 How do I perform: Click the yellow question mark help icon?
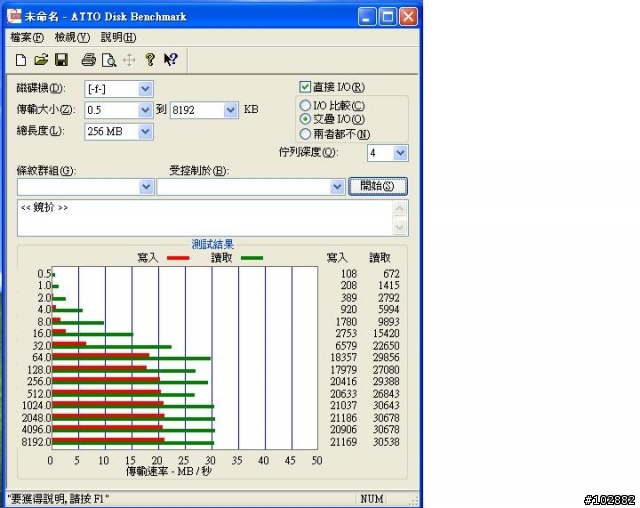[150, 60]
